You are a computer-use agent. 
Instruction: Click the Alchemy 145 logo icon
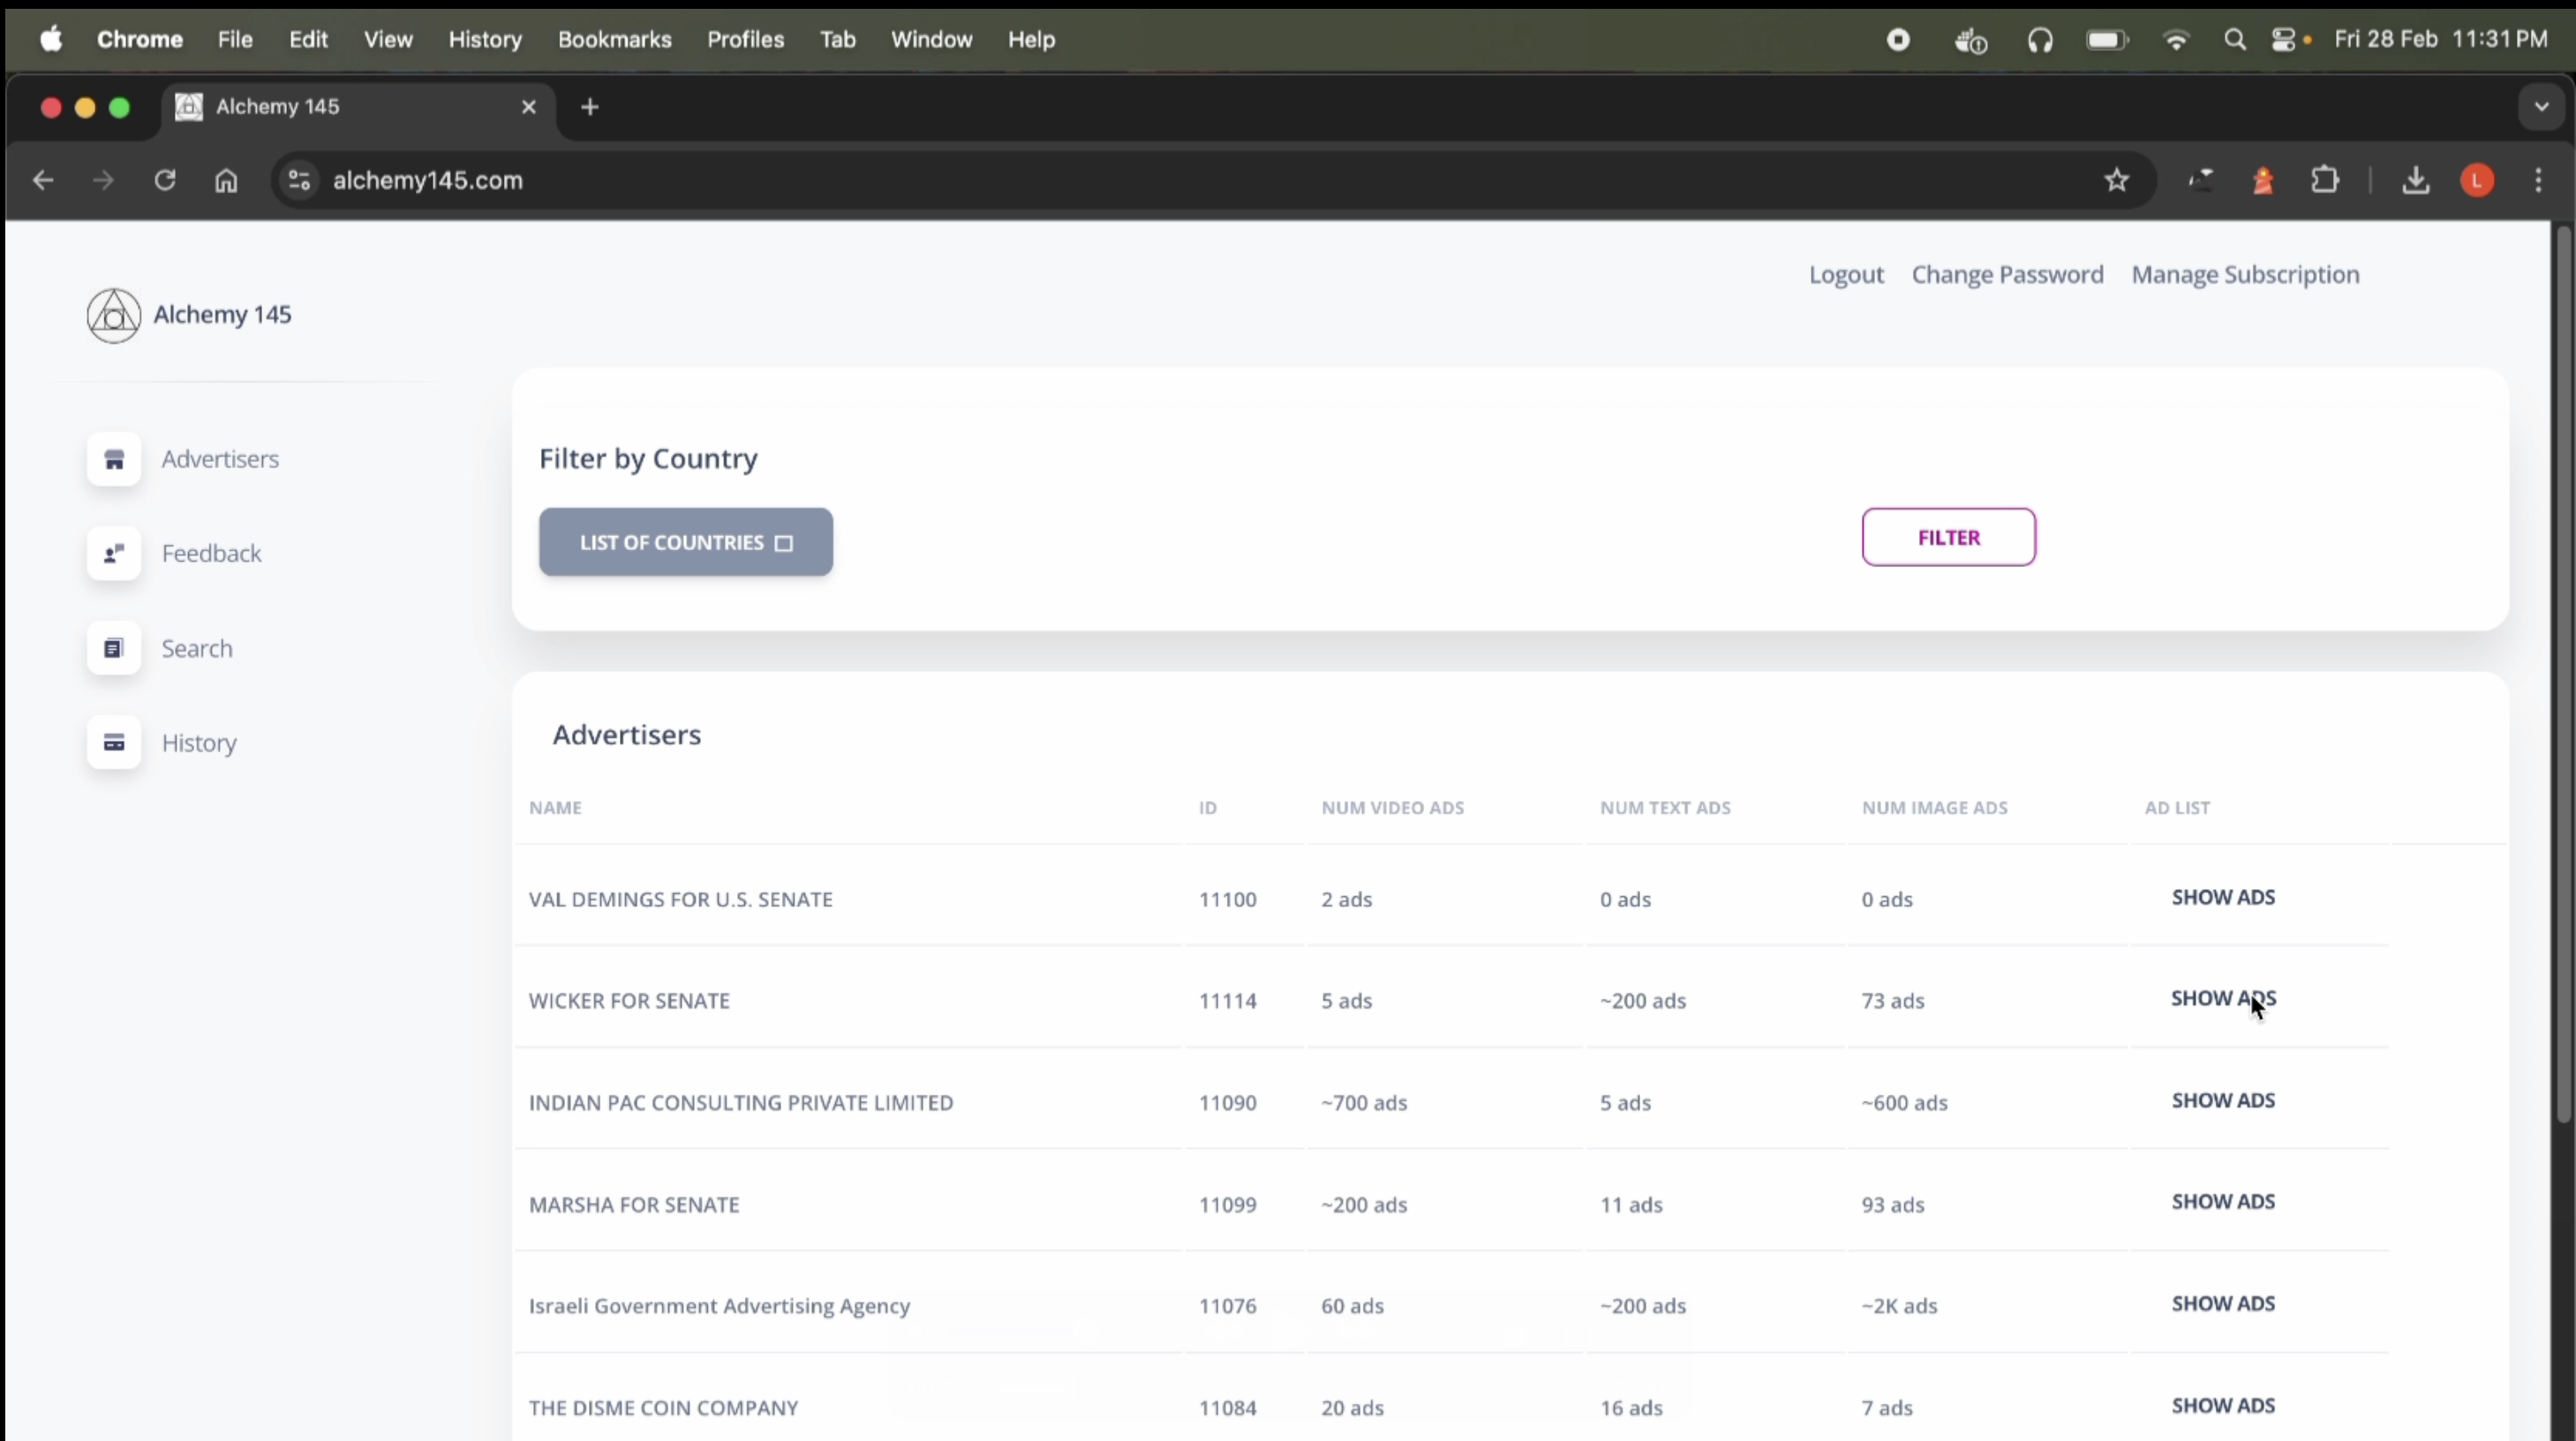(x=114, y=316)
